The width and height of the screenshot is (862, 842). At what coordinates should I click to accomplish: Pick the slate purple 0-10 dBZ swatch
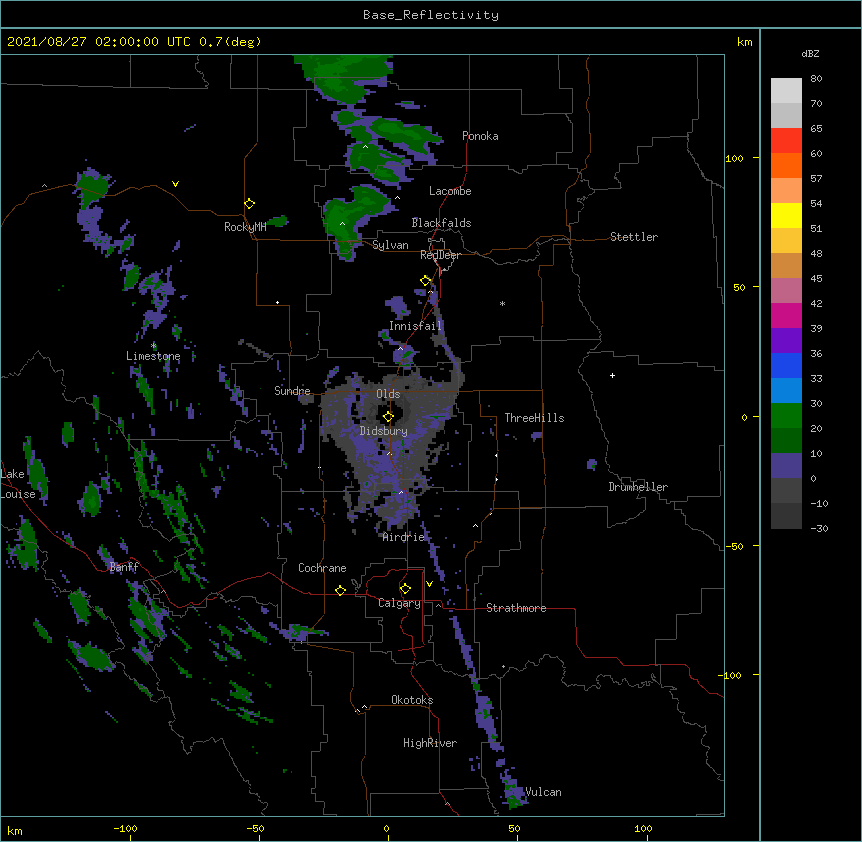pos(786,466)
